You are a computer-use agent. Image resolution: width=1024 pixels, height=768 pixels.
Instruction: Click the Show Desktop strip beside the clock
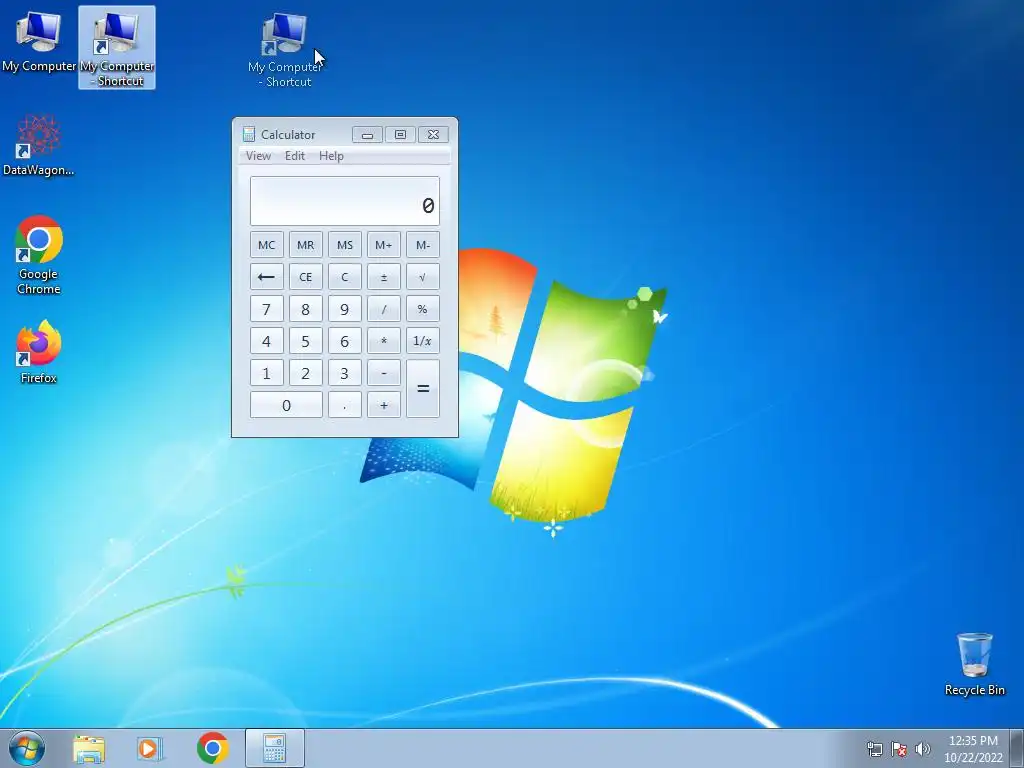(x=1017, y=748)
